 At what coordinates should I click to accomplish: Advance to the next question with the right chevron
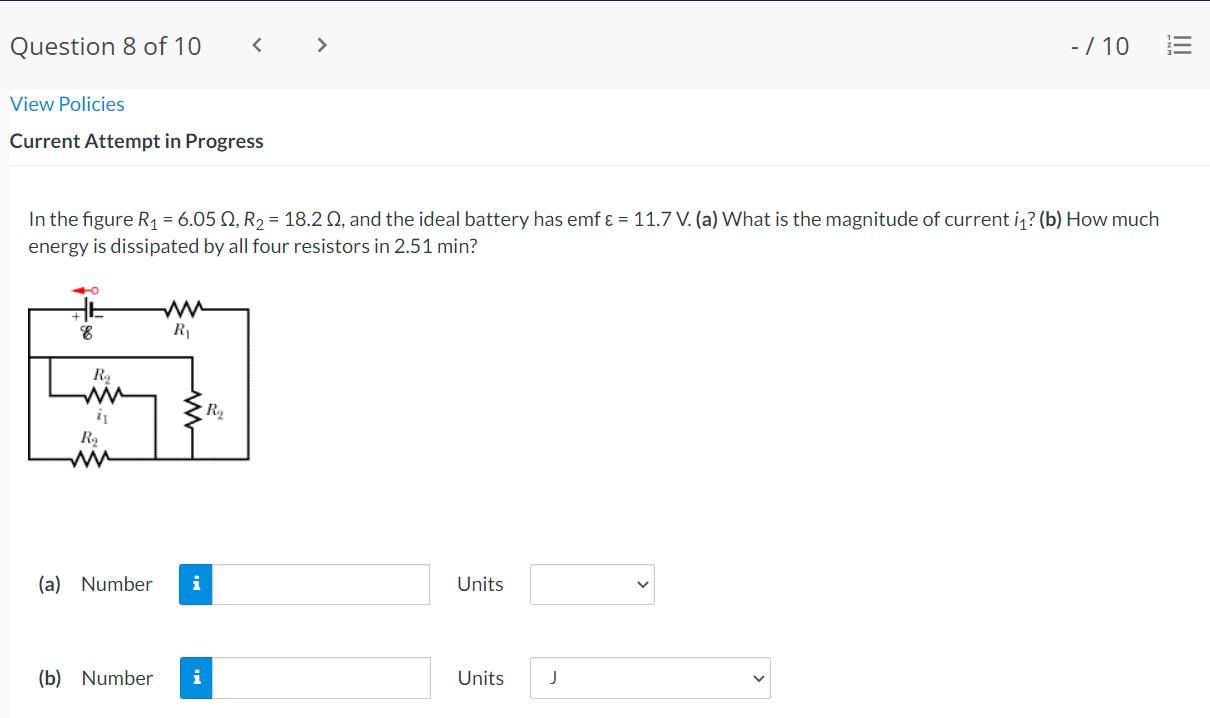(x=321, y=45)
